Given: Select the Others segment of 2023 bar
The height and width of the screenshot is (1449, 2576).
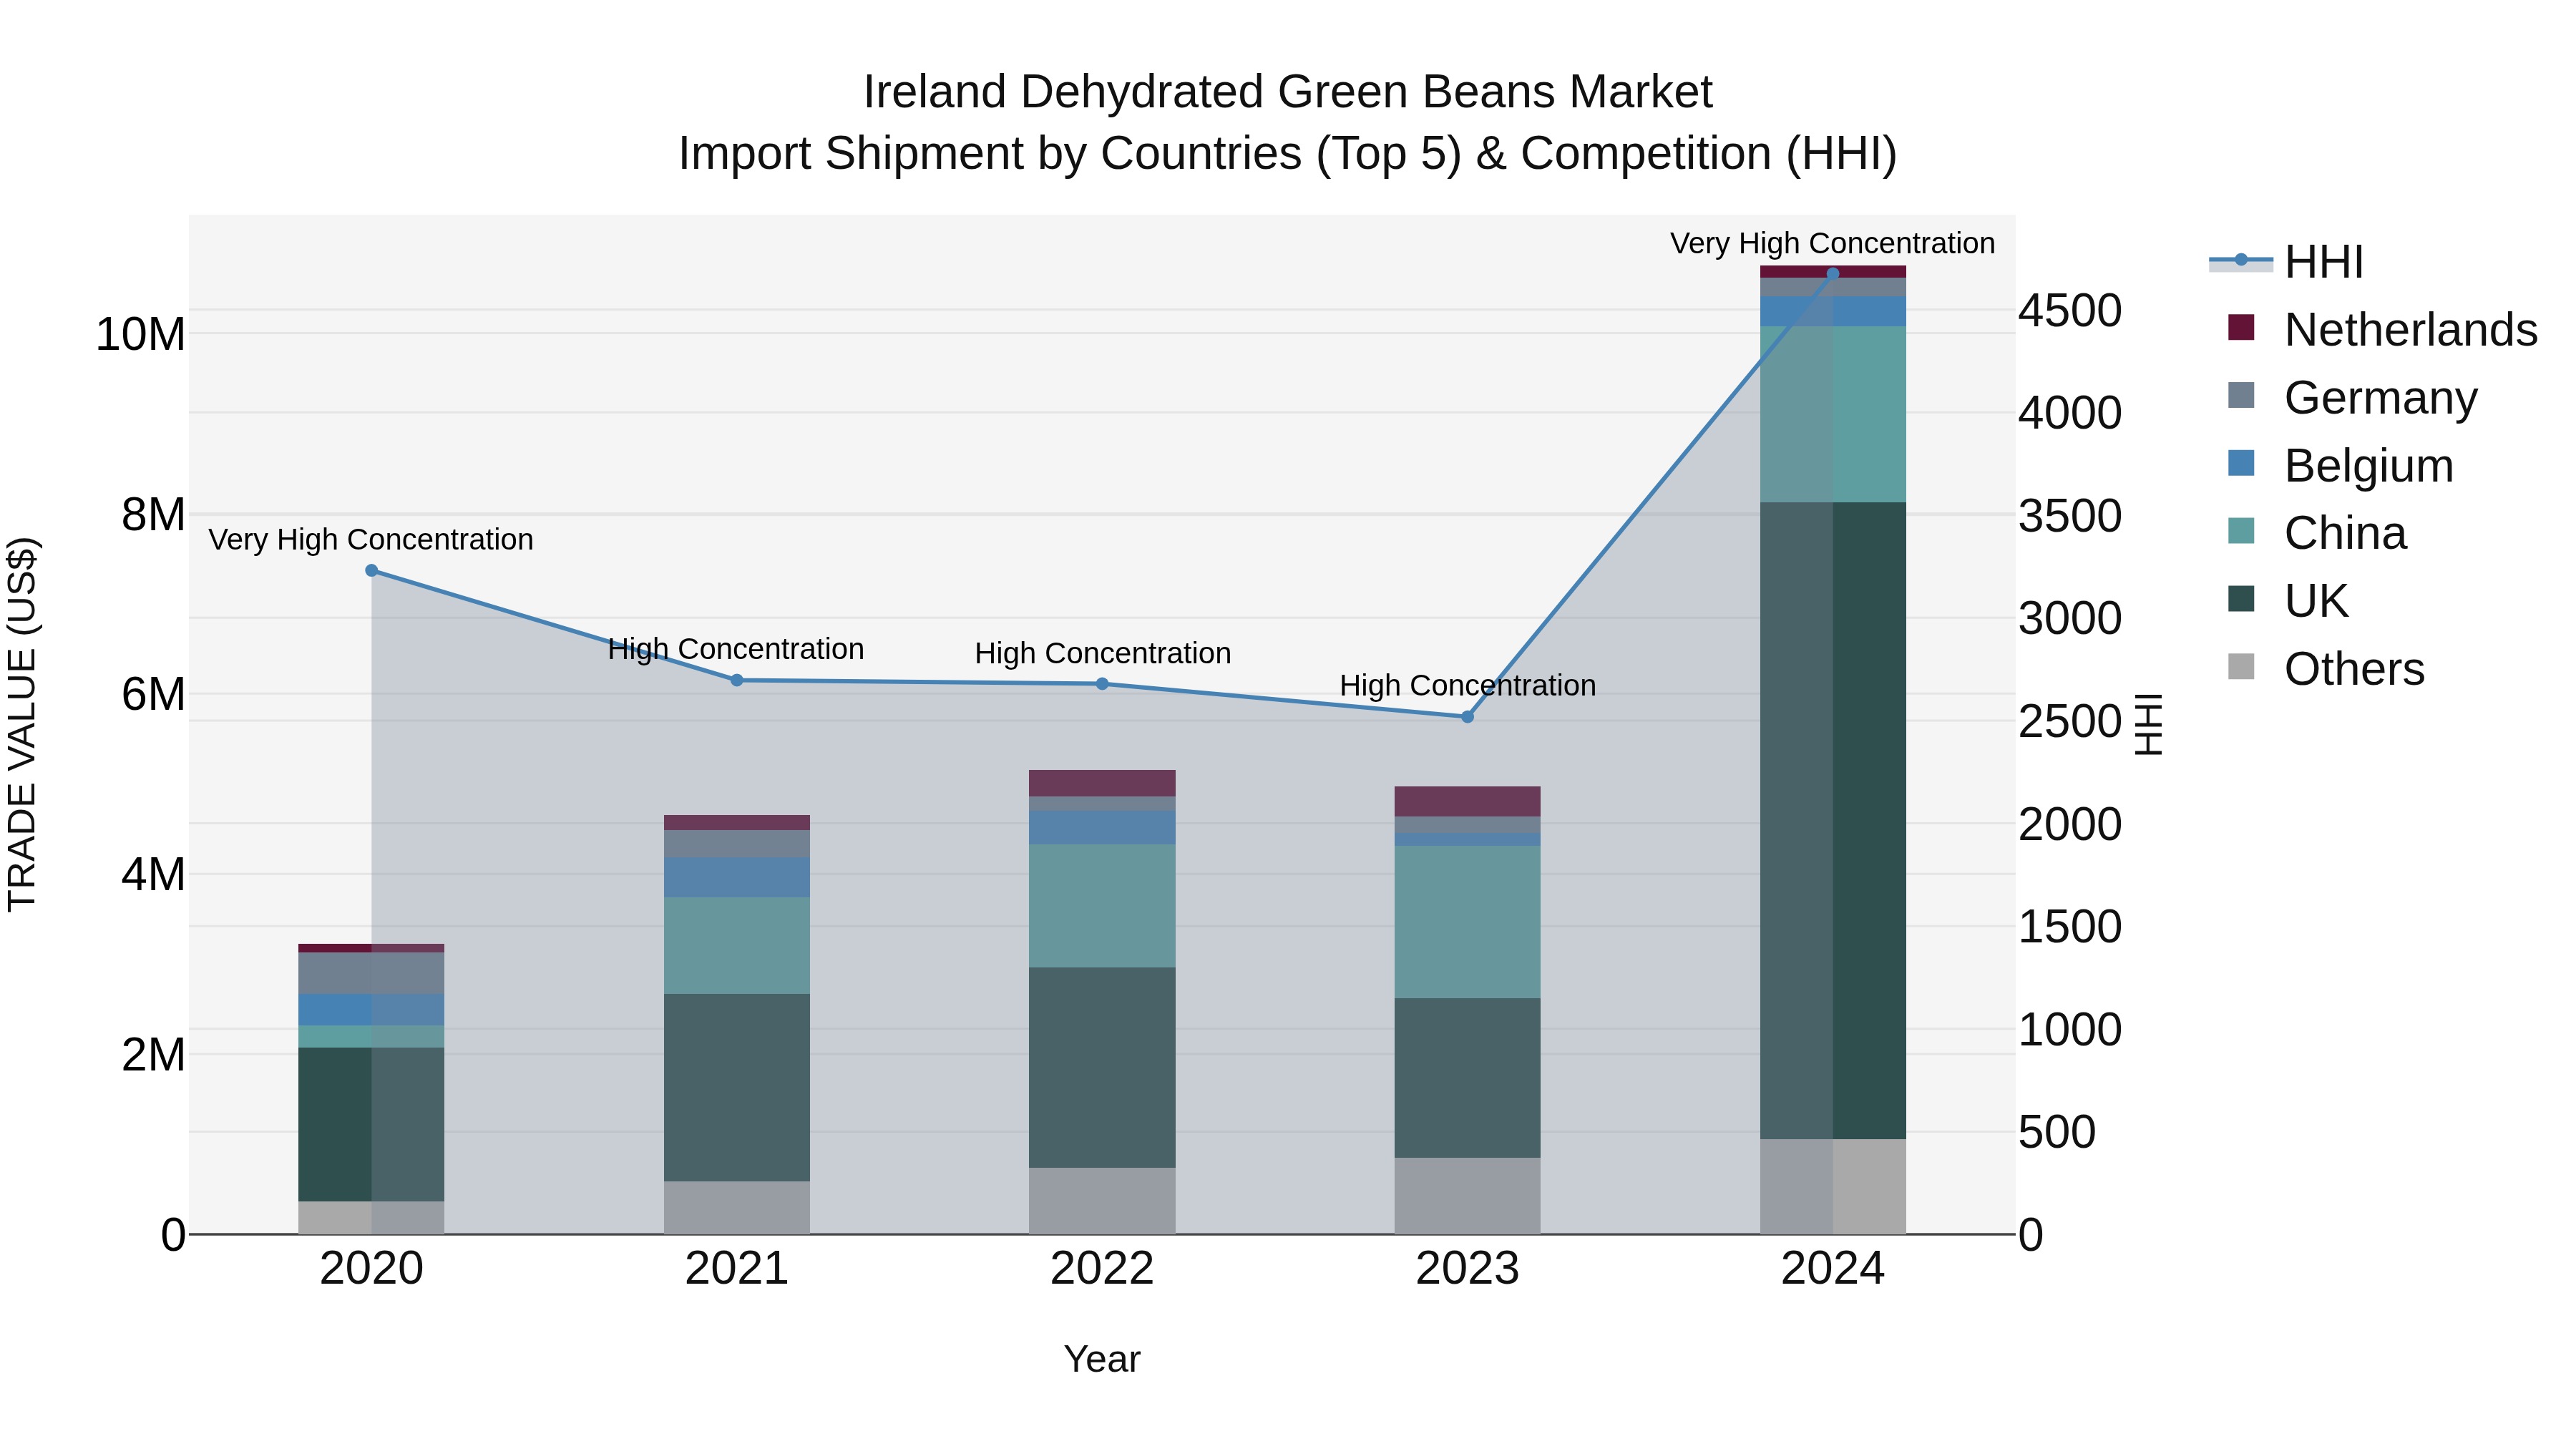Looking at the screenshot, I should 1467,1196.
